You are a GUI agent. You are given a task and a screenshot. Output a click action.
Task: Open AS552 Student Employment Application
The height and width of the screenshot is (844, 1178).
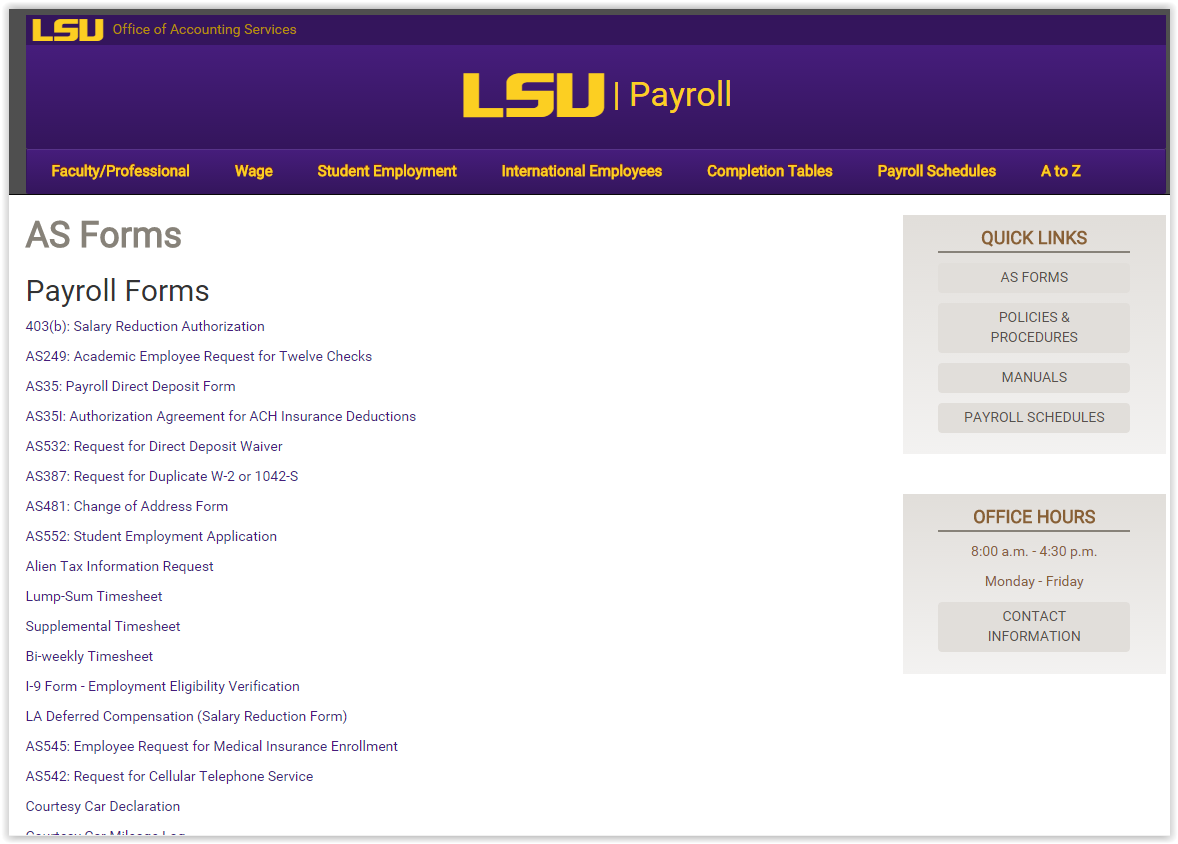tap(151, 537)
